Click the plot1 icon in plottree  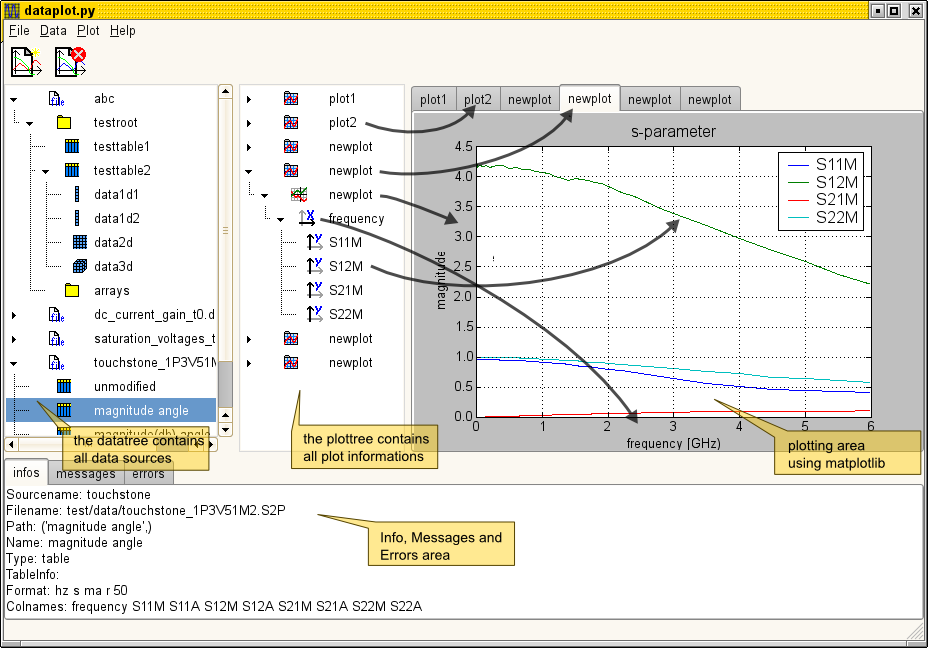[291, 99]
